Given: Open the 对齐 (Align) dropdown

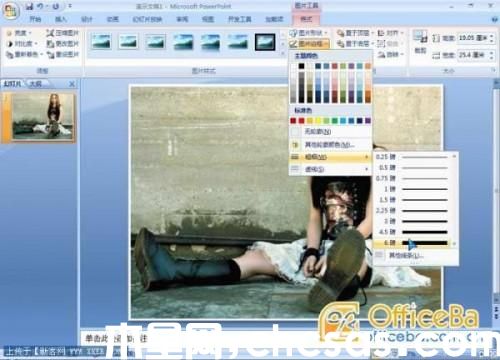Looking at the screenshot, I should coord(391,33).
